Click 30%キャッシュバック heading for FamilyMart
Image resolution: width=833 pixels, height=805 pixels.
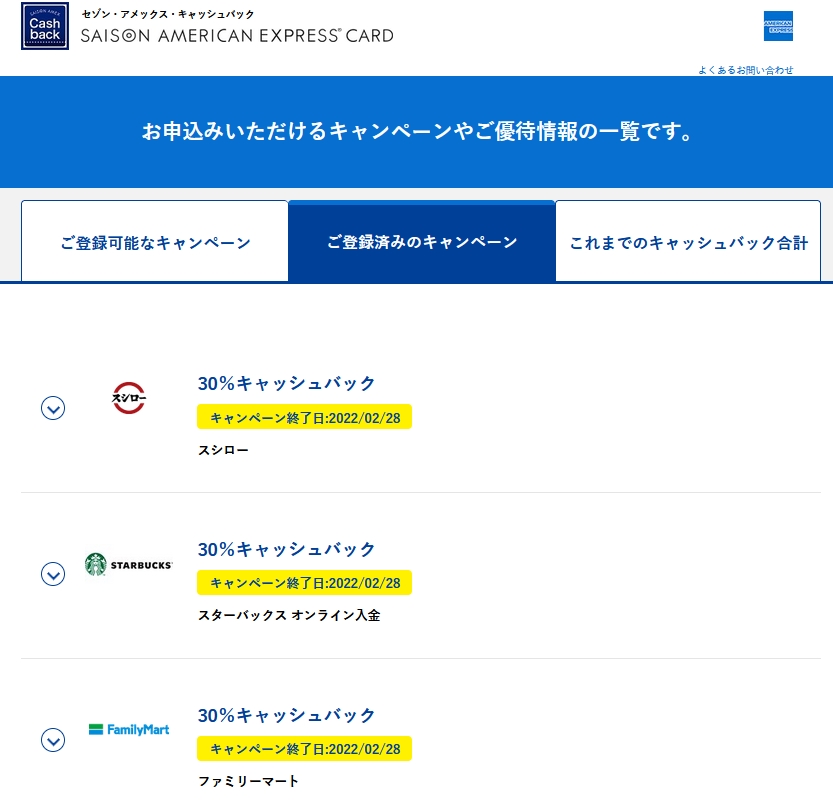(286, 715)
